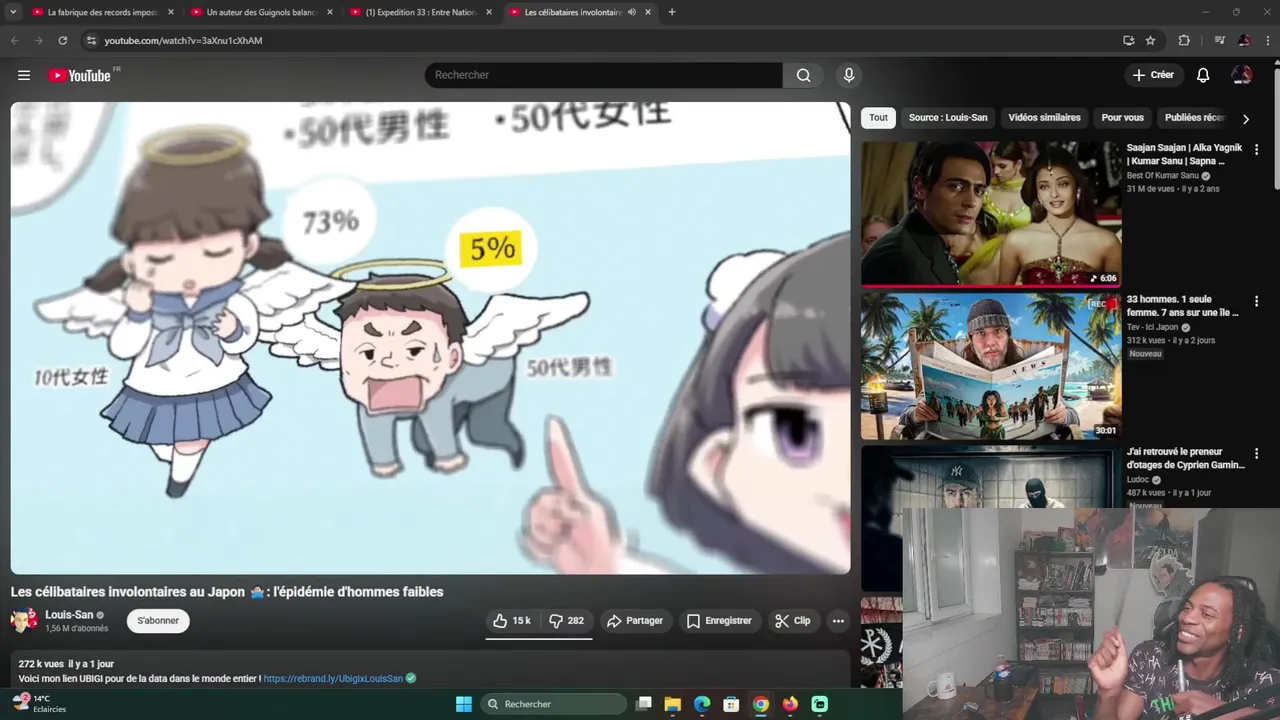
Task: Dislike the video with 282 thumbs-down
Action: click(x=567, y=621)
